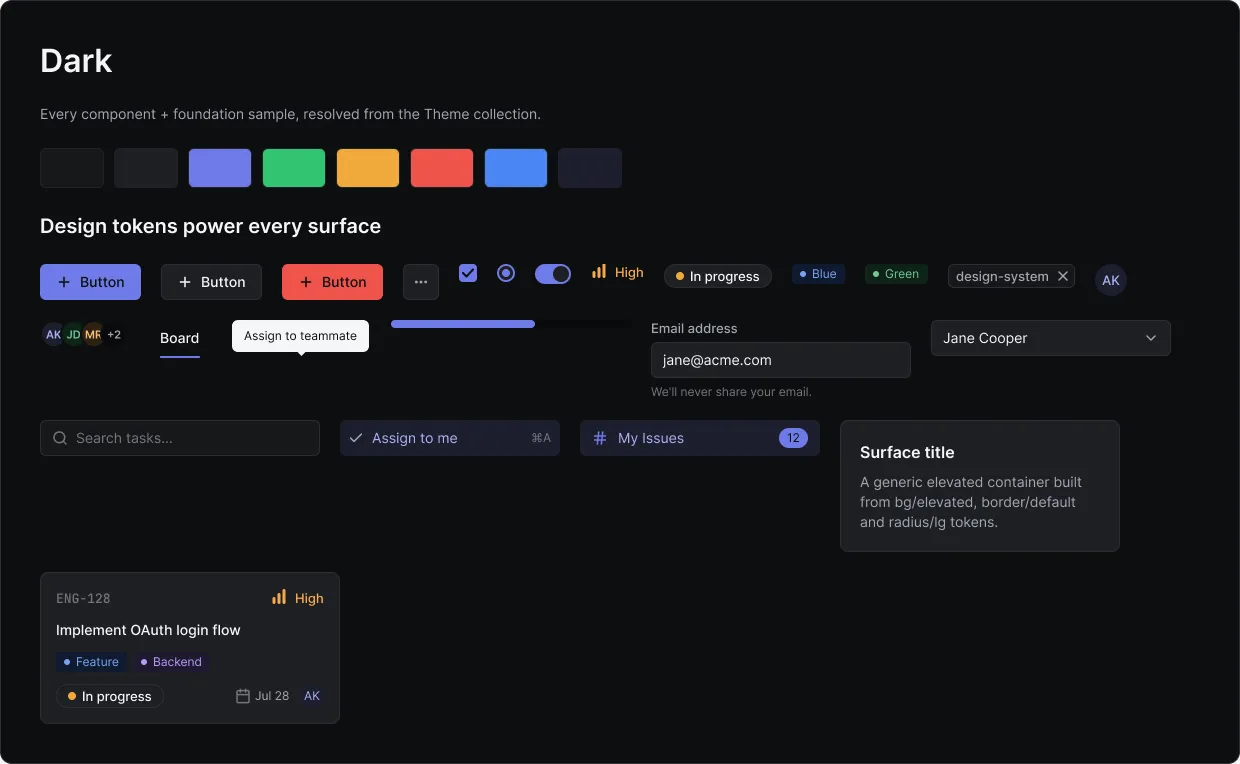The height and width of the screenshot is (764, 1240).
Task: Click the ENG-128 issue identifier
Action: pyautogui.click(x=83, y=599)
